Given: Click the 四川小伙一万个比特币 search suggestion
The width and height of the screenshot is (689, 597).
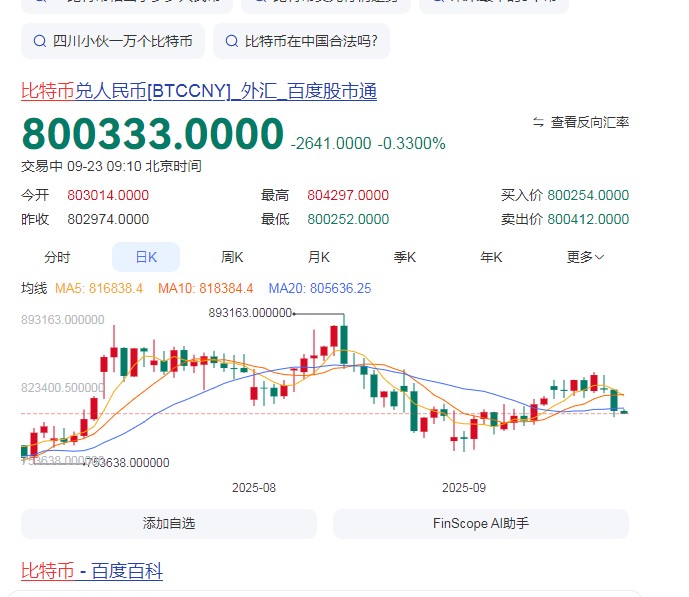Looking at the screenshot, I should 113,41.
